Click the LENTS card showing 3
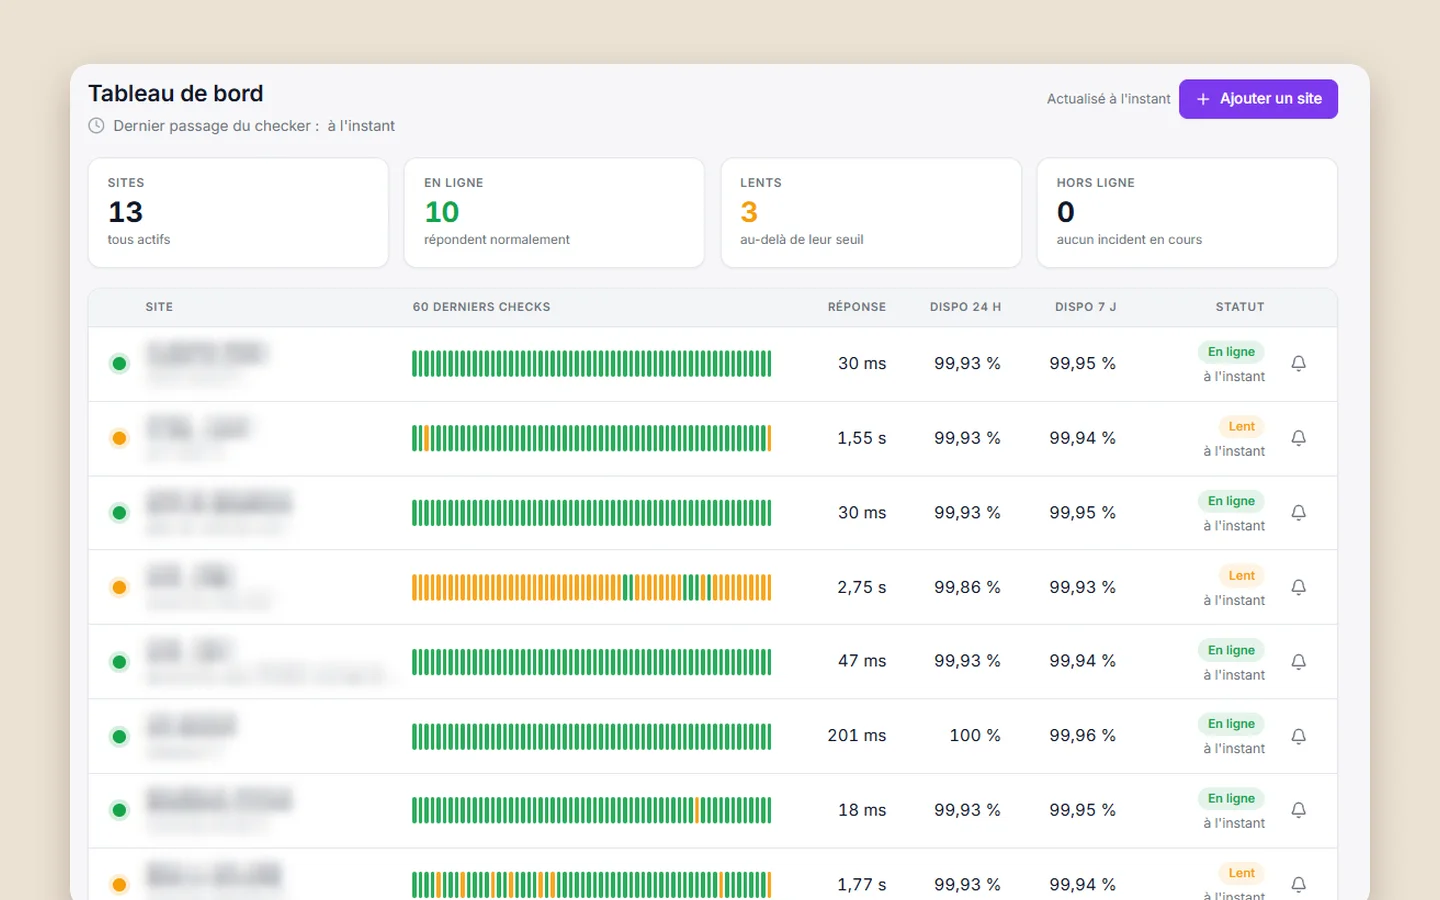 871,212
